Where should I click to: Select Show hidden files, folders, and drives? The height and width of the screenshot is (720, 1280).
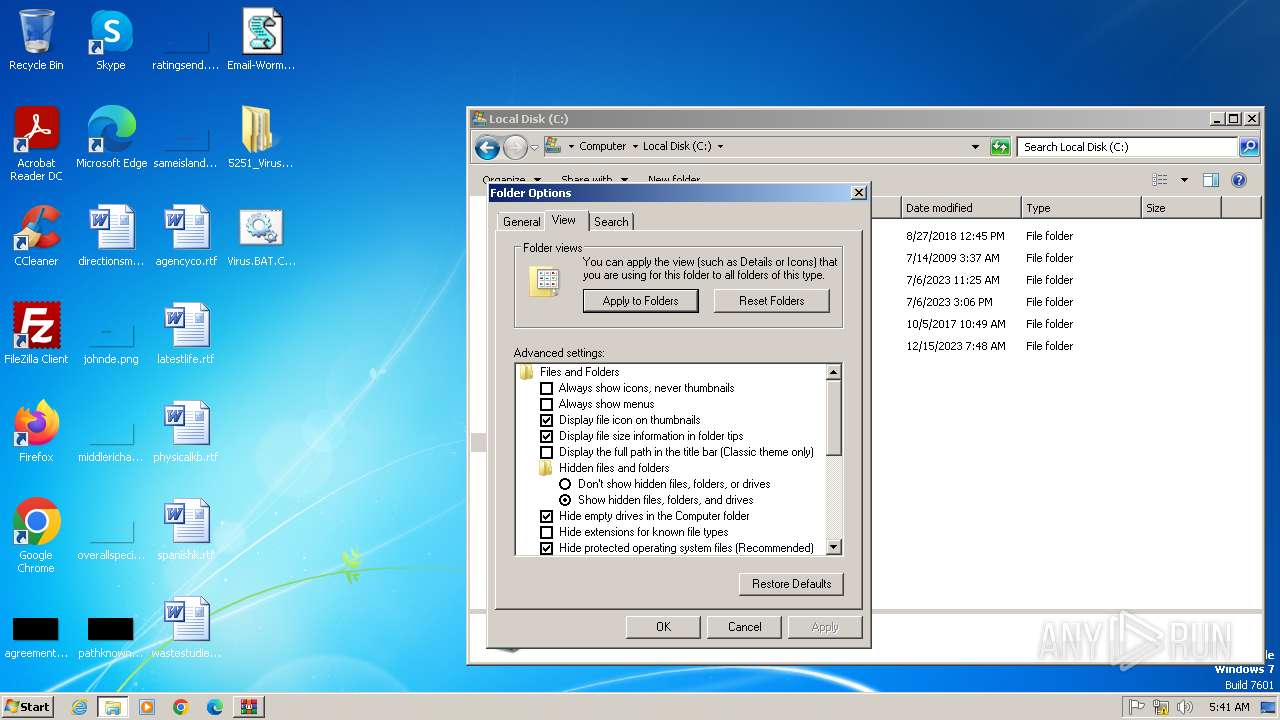[565, 500]
